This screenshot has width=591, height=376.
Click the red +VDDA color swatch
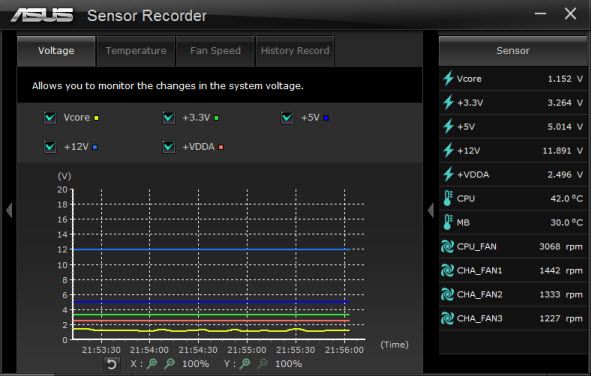pos(221,147)
